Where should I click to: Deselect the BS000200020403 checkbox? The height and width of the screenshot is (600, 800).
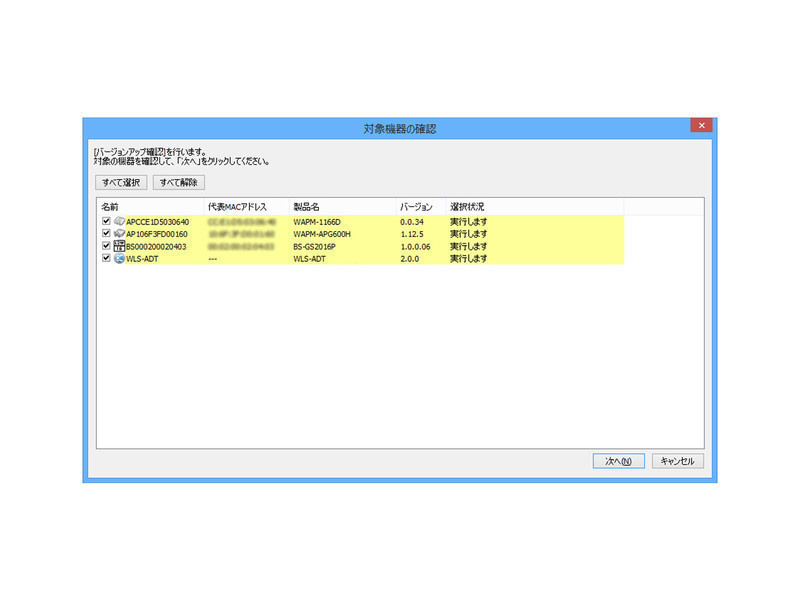[106, 246]
